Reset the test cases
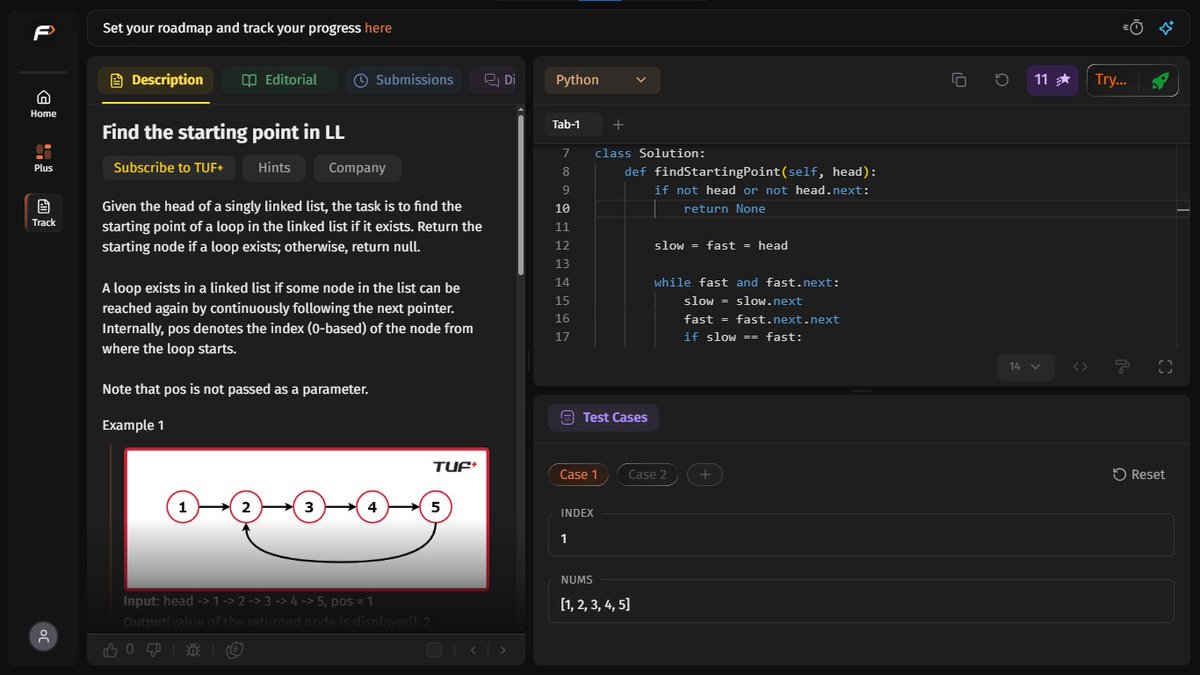 point(1139,474)
